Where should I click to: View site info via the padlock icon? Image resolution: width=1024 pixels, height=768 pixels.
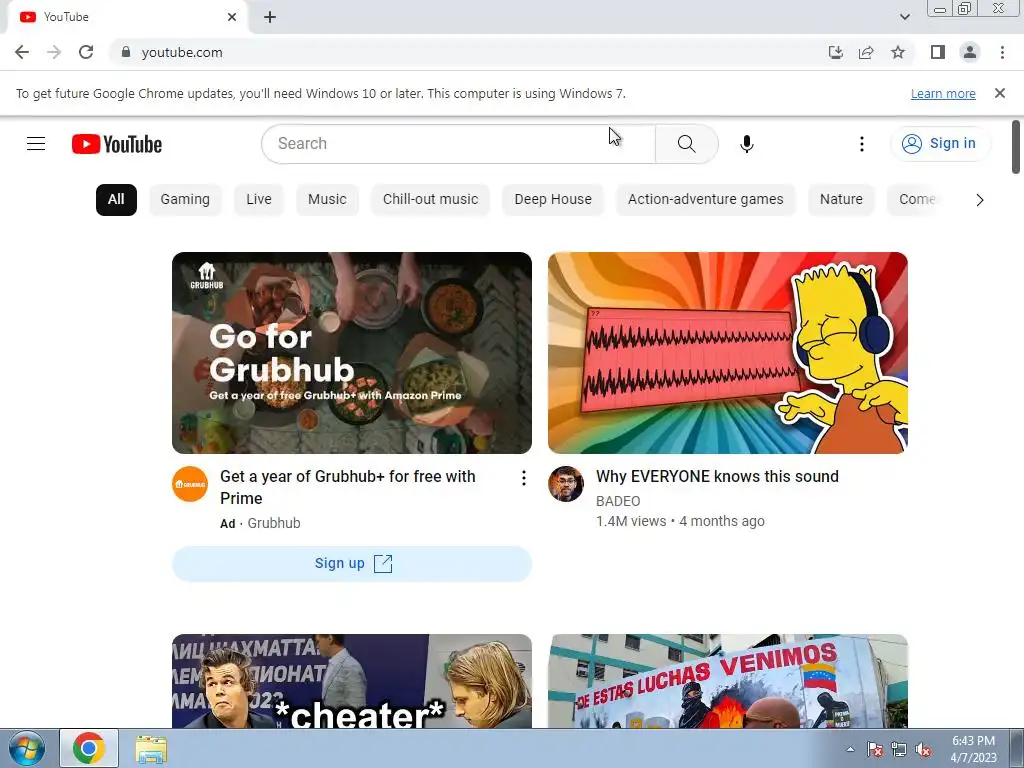126,52
